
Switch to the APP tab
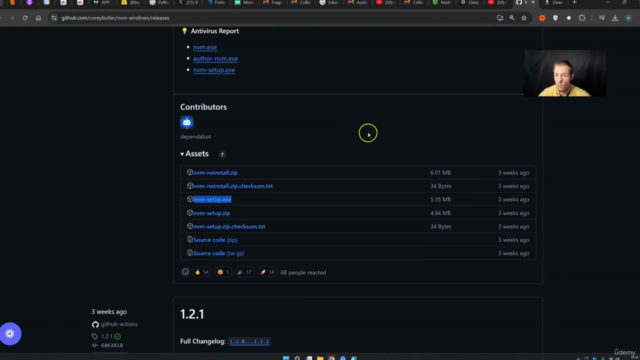102,2
